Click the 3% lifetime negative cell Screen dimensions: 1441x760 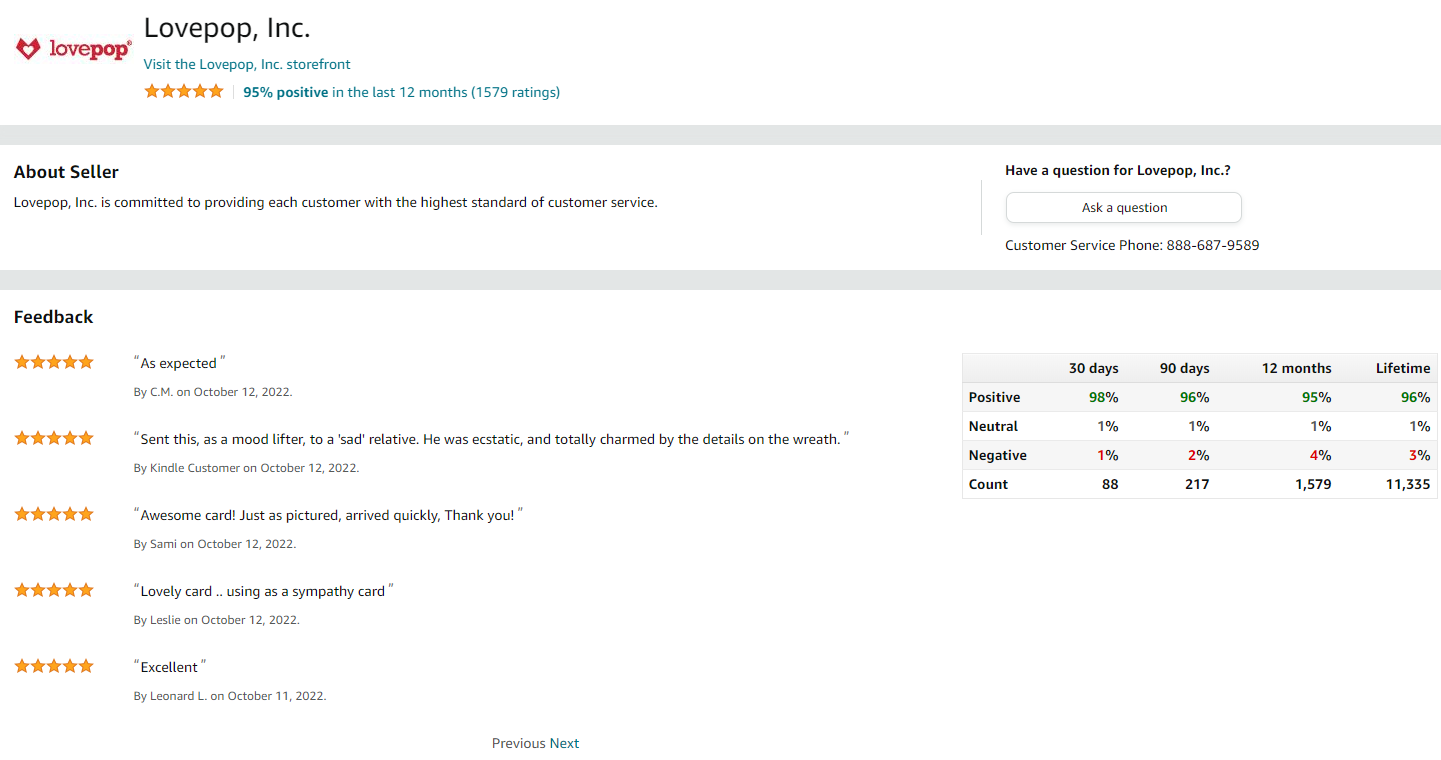pos(1419,455)
